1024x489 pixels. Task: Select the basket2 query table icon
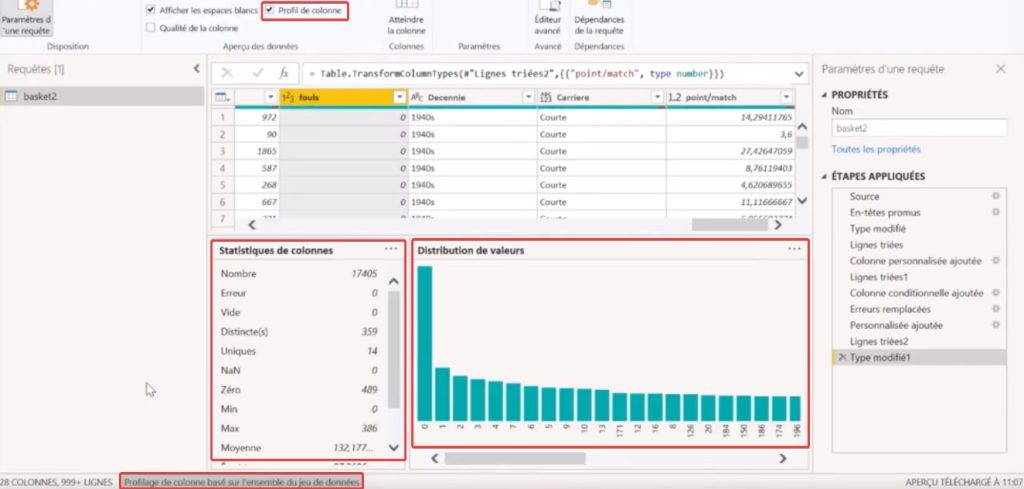[11, 96]
